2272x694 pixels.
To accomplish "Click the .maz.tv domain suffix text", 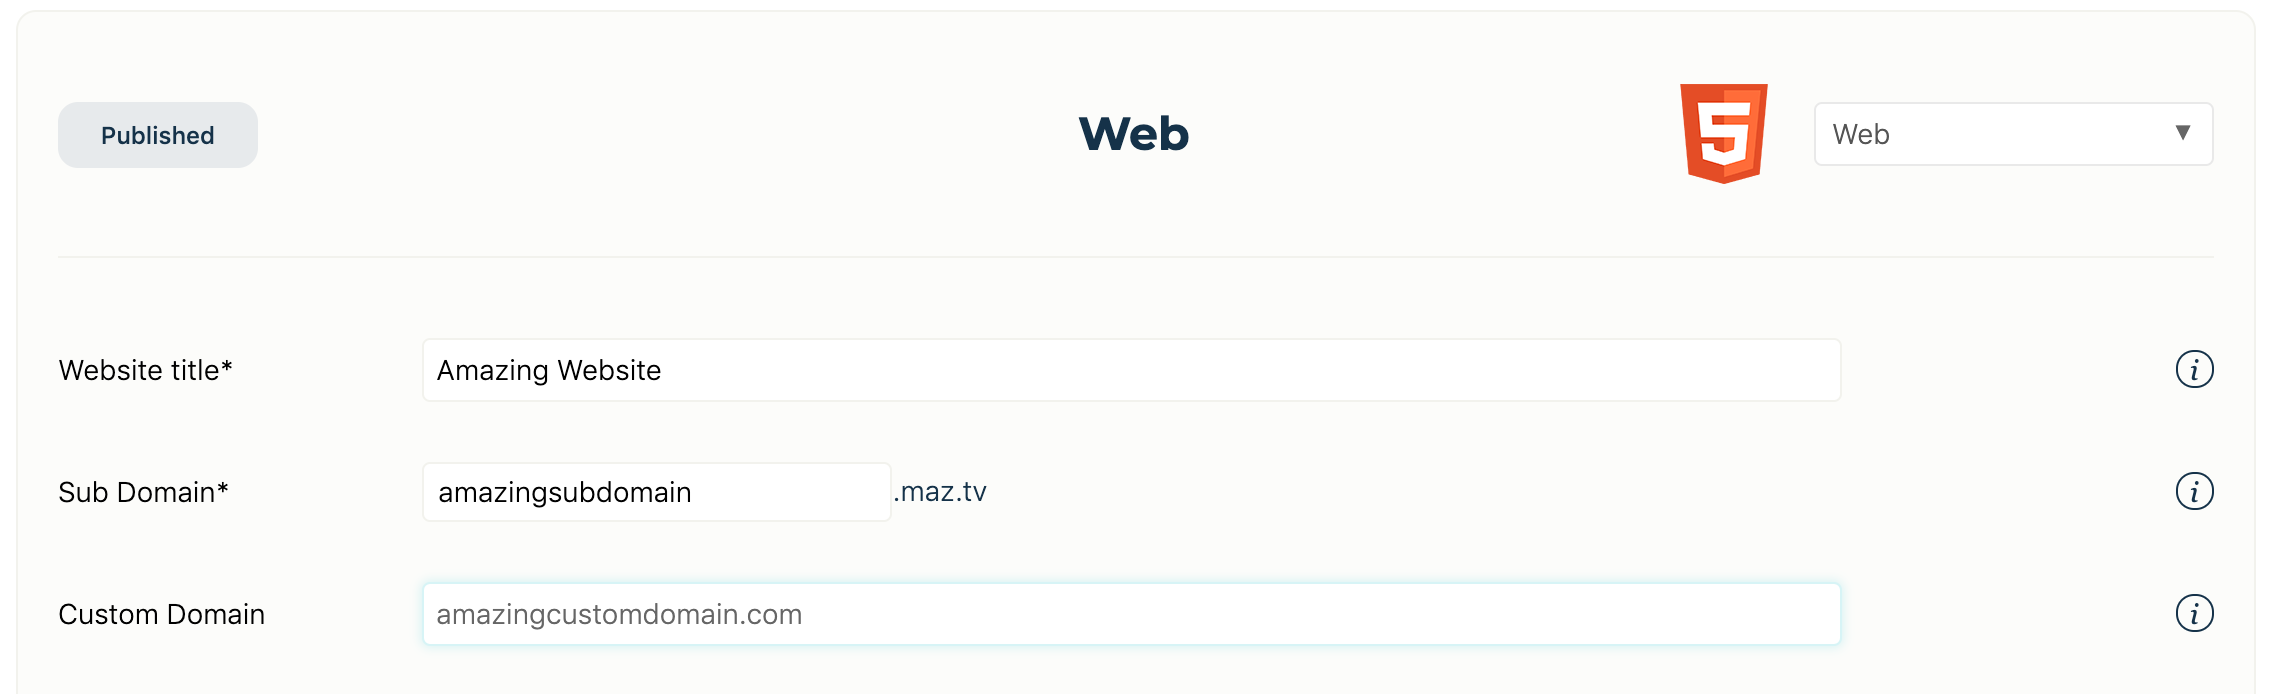I will pos(940,492).
